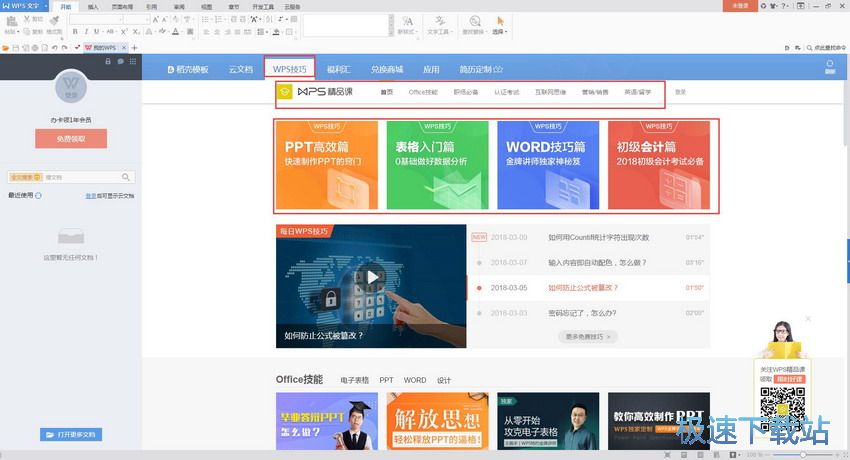Toggle Underline formatting button

pyautogui.click(x=96, y=32)
